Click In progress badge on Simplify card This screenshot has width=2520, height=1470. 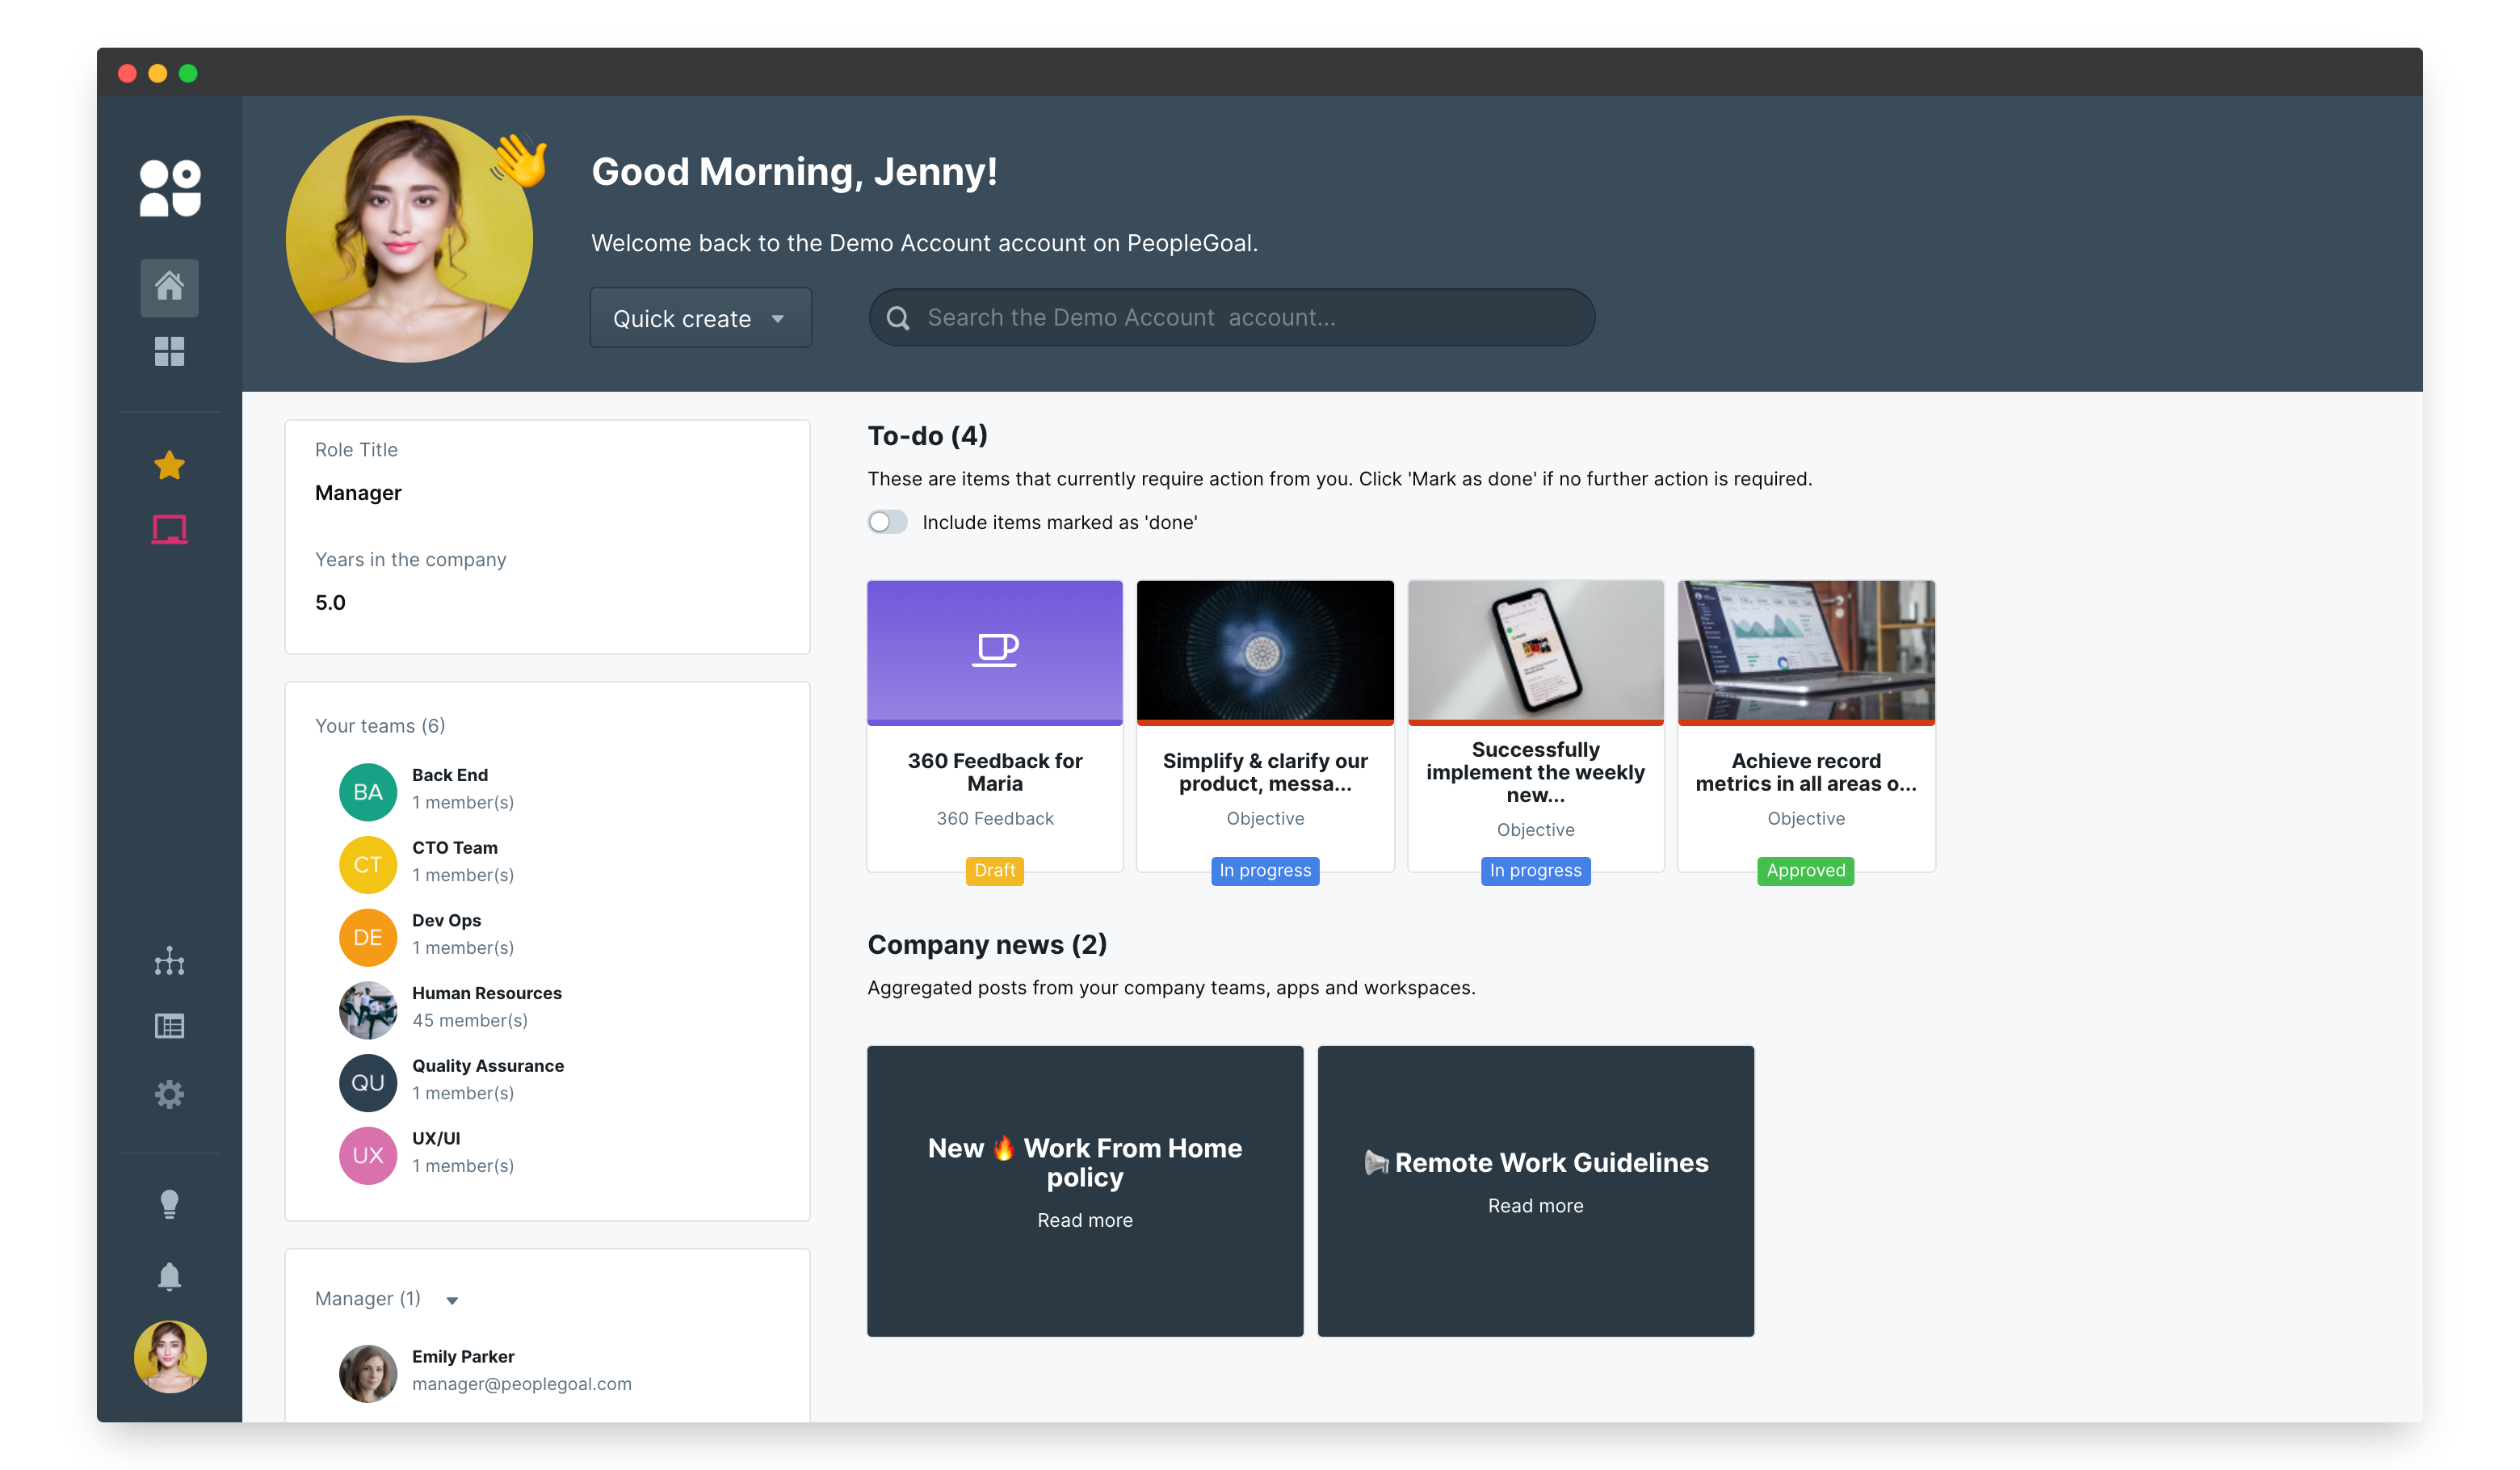tap(1264, 871)
